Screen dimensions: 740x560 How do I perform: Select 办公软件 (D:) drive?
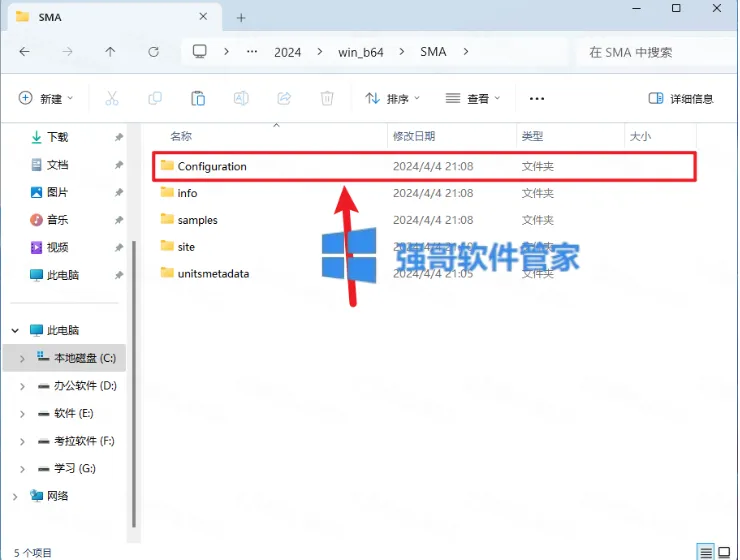point(77,386)
